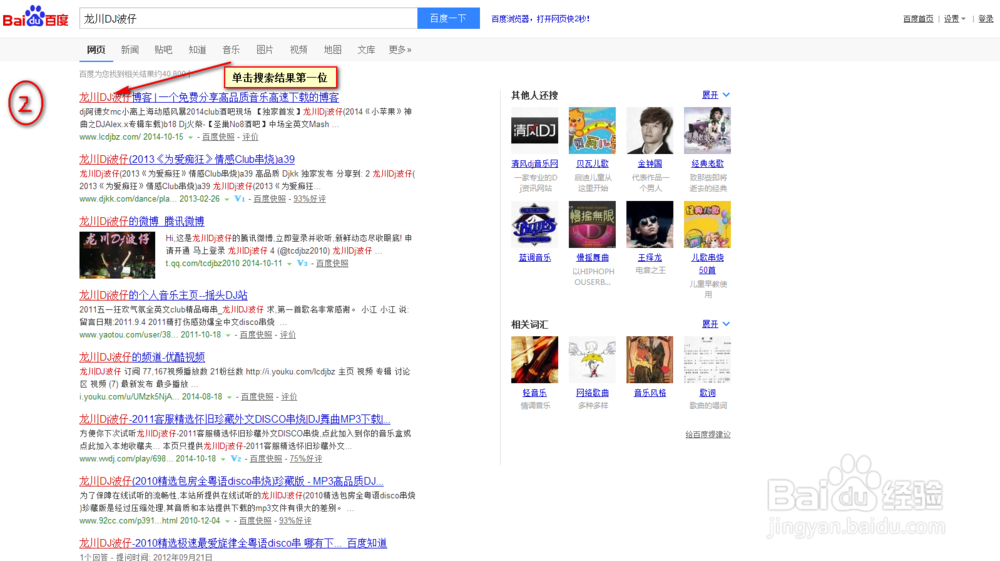Viewport: 1000px width, 561px height.
Task: Focus the search box containing 龙川DJ波仔
Action: [248, 18]
